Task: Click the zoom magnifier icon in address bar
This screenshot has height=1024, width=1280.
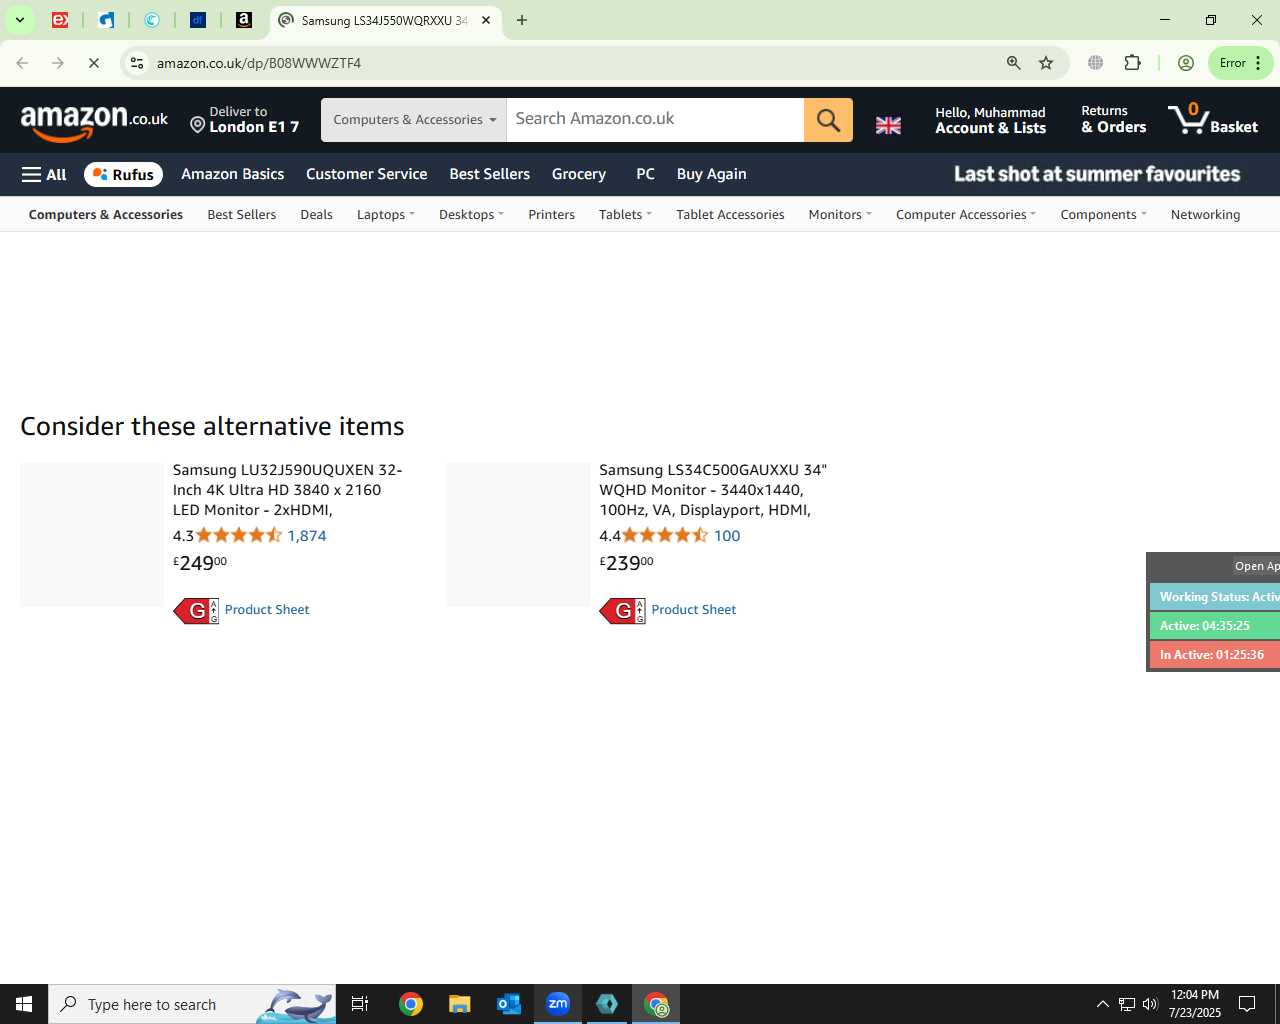Action: click(1013, 63)
